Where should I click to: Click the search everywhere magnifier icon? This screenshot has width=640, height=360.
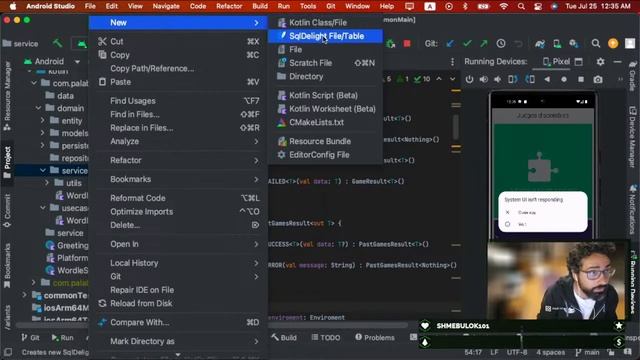[596, 43]
